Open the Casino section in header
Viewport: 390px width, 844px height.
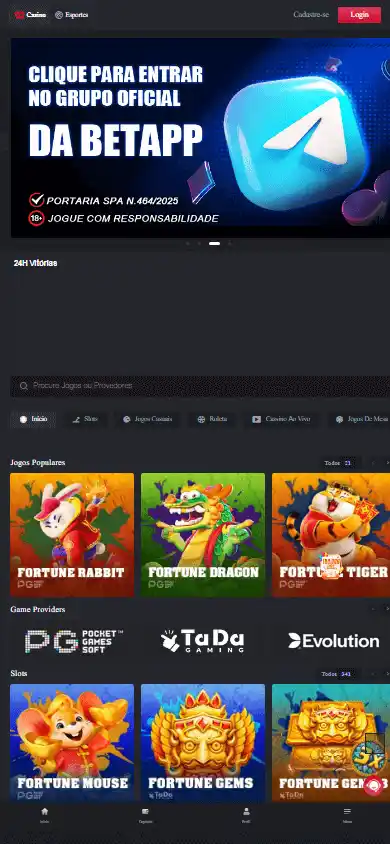31,15
